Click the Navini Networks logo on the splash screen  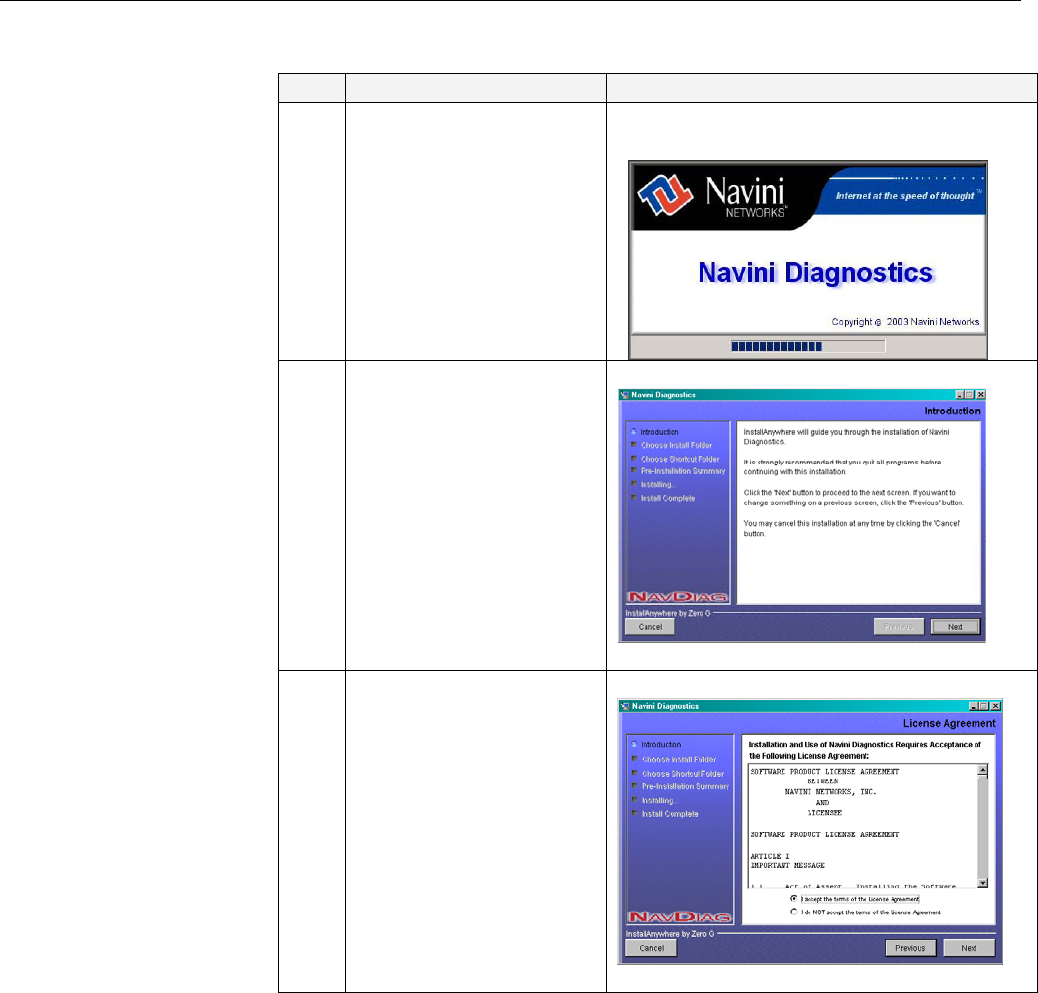coord(712,196)
